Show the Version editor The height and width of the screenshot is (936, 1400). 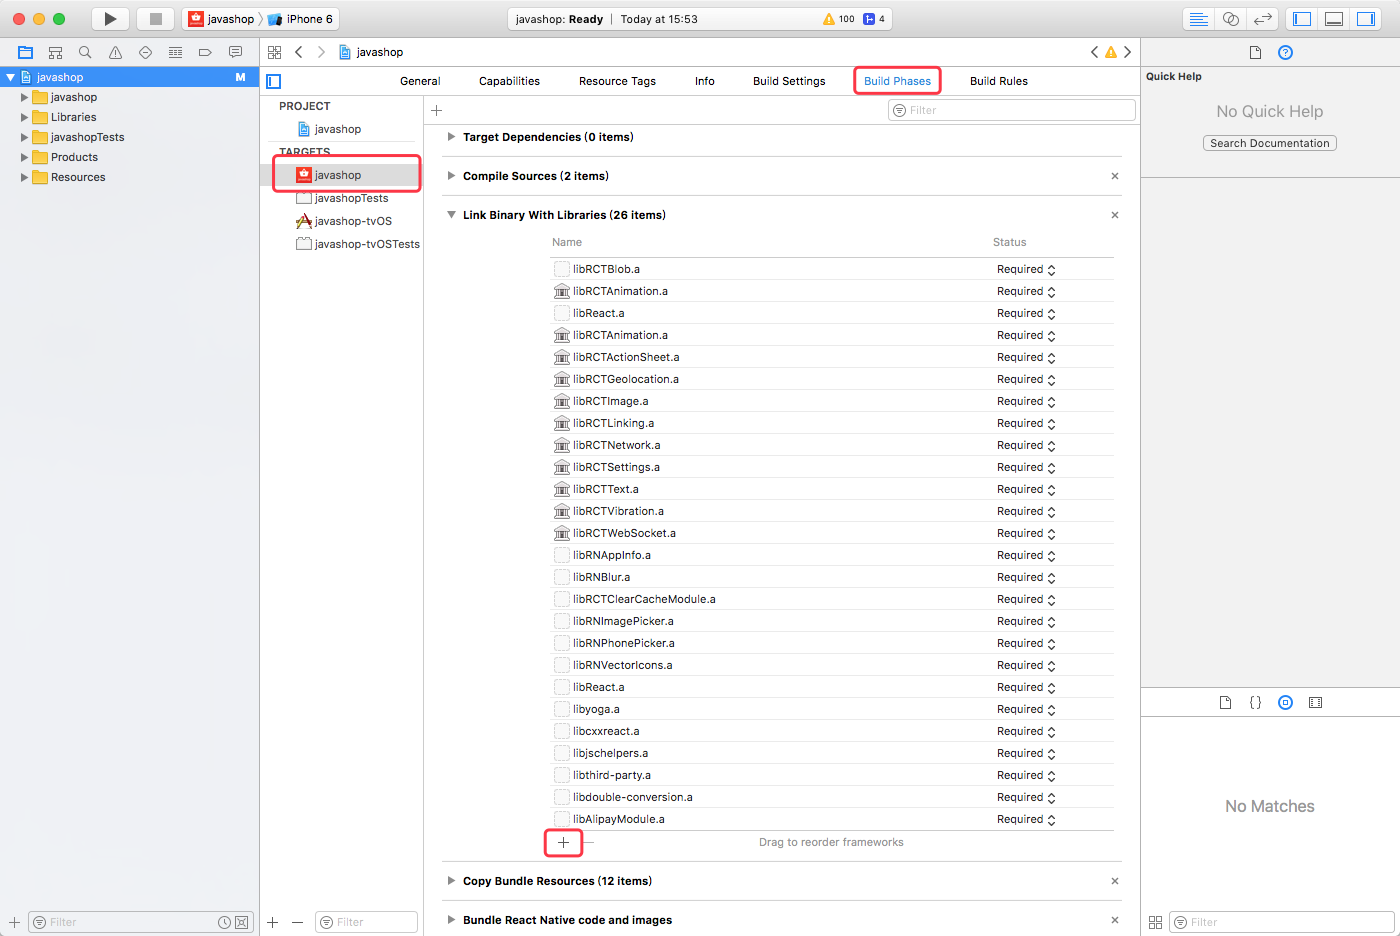pos(1263,19)
